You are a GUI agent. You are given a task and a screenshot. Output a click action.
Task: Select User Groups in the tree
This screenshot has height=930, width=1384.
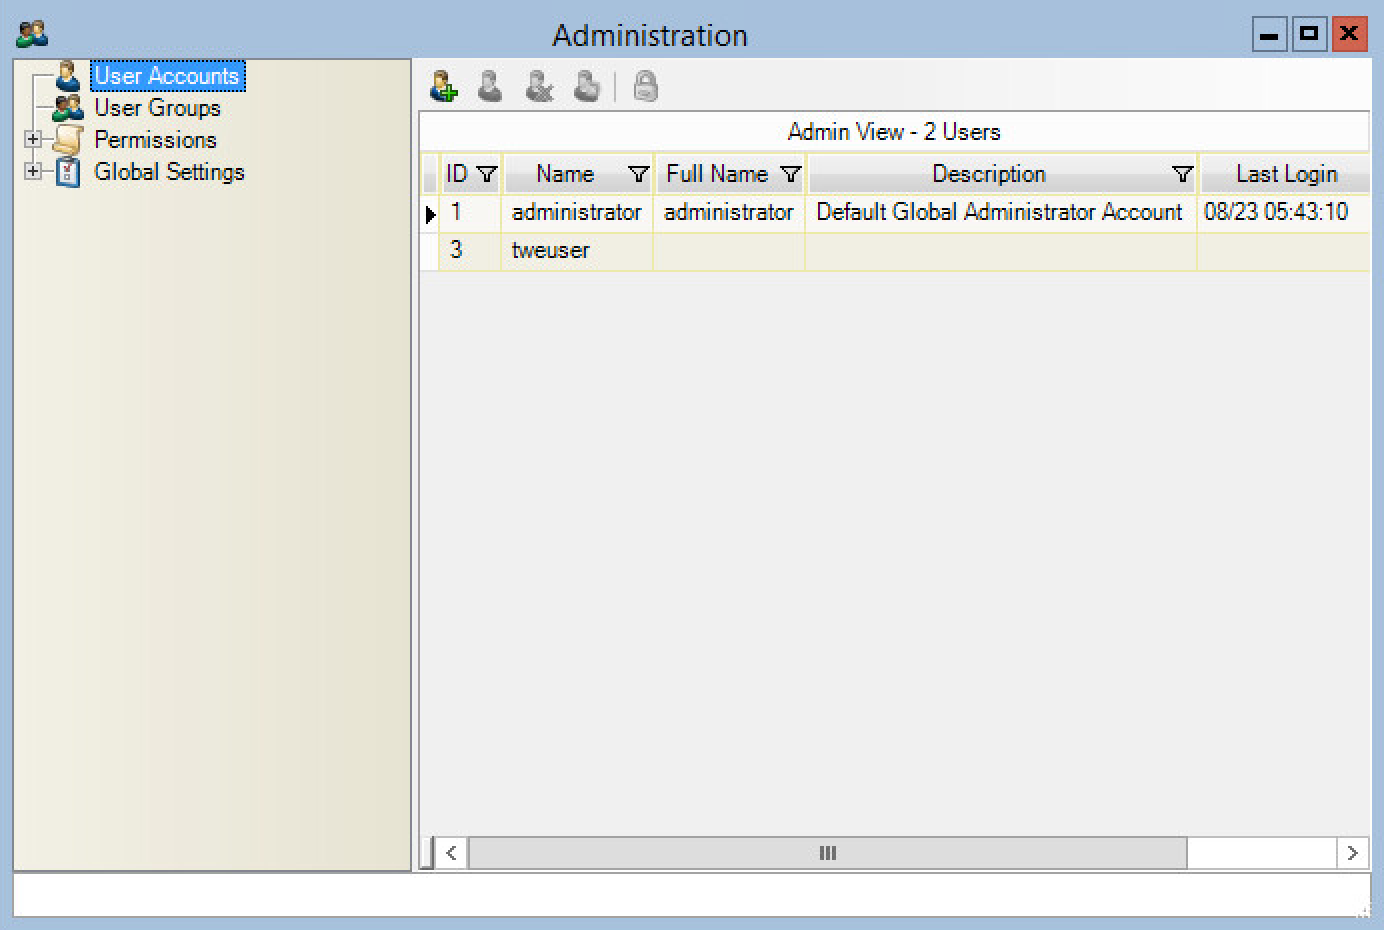(x=157, y=108)
